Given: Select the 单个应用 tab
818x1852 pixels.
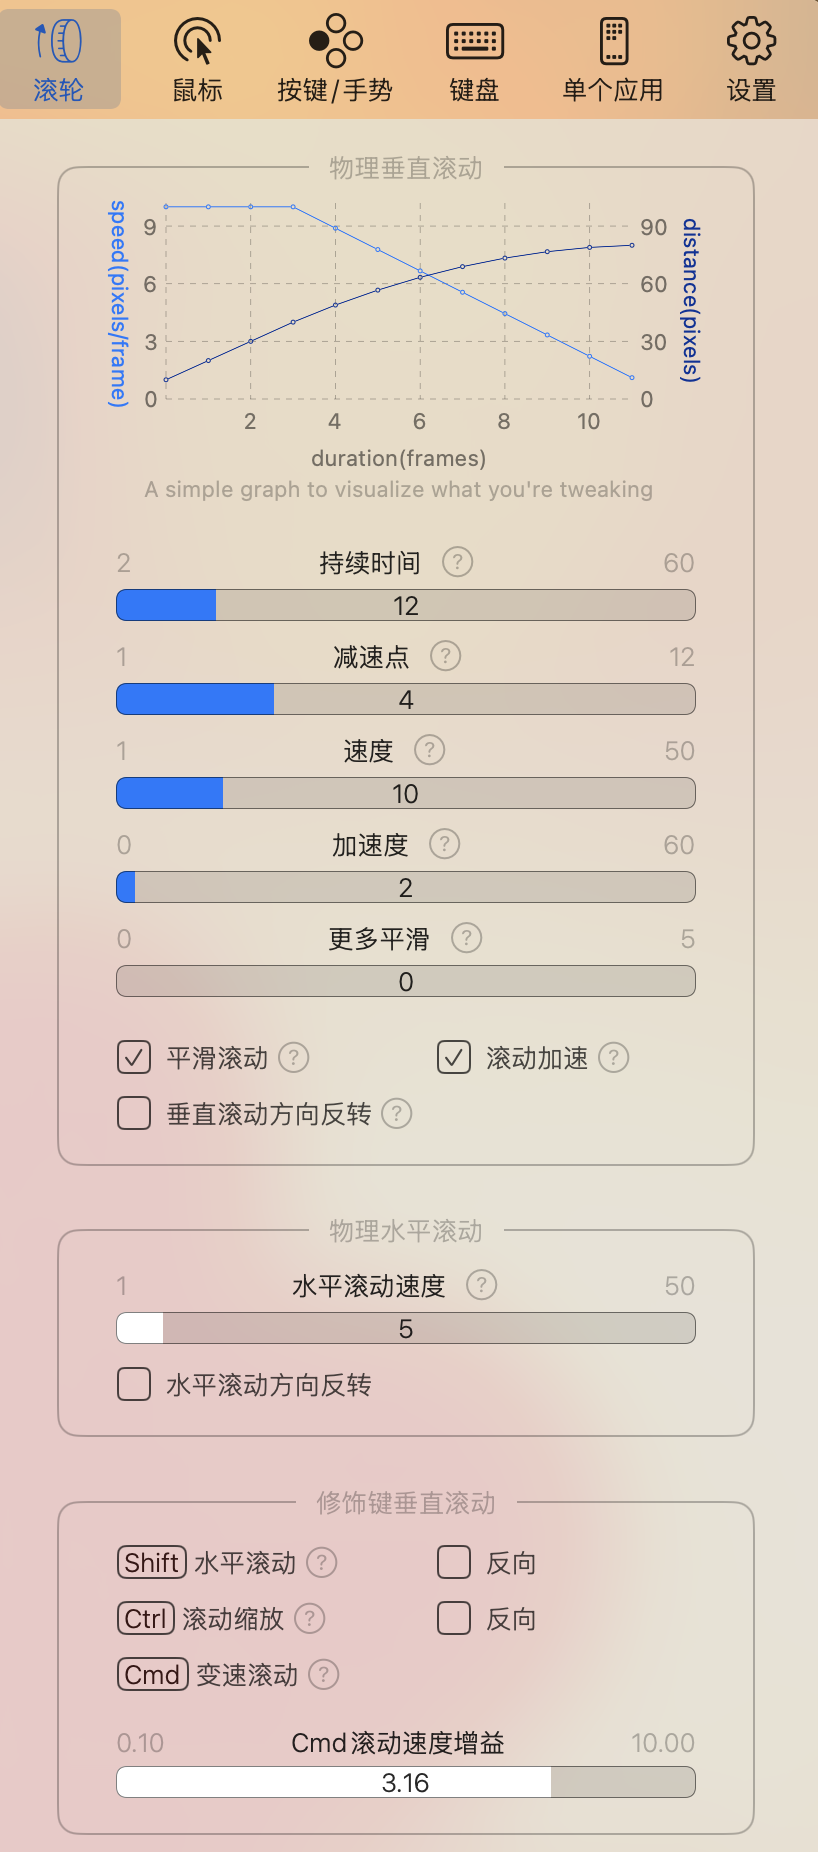Looking at the screenshot, I should 613,60.
